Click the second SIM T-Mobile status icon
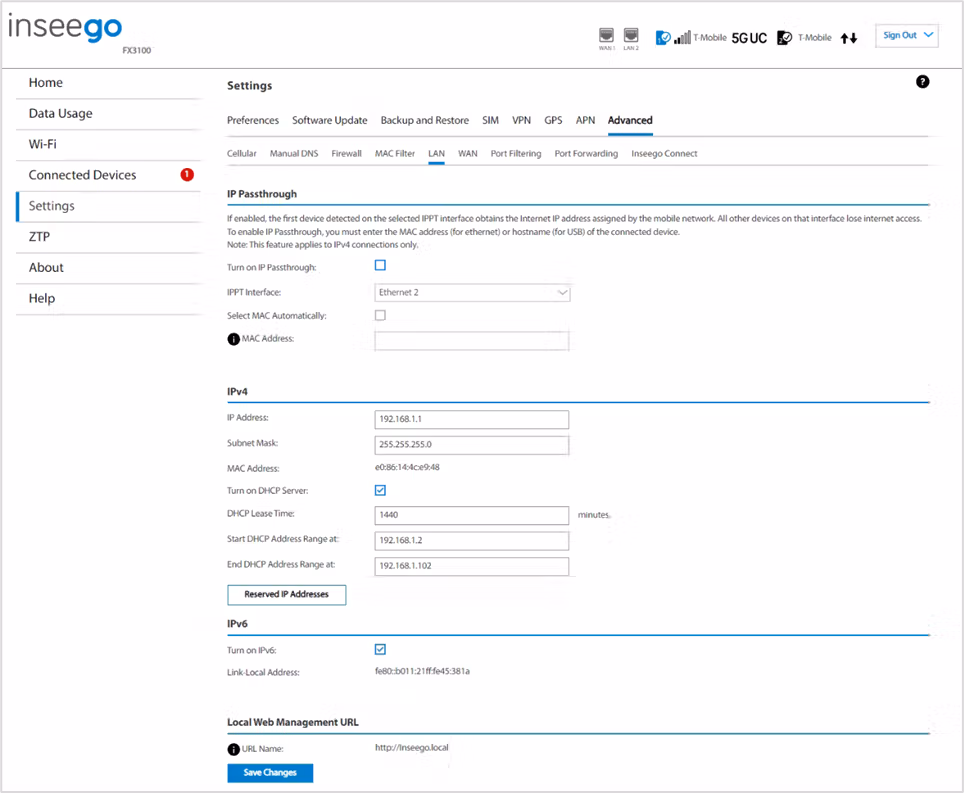The height and width of the screenshot is (793, 964). click(x=784, y=38)
